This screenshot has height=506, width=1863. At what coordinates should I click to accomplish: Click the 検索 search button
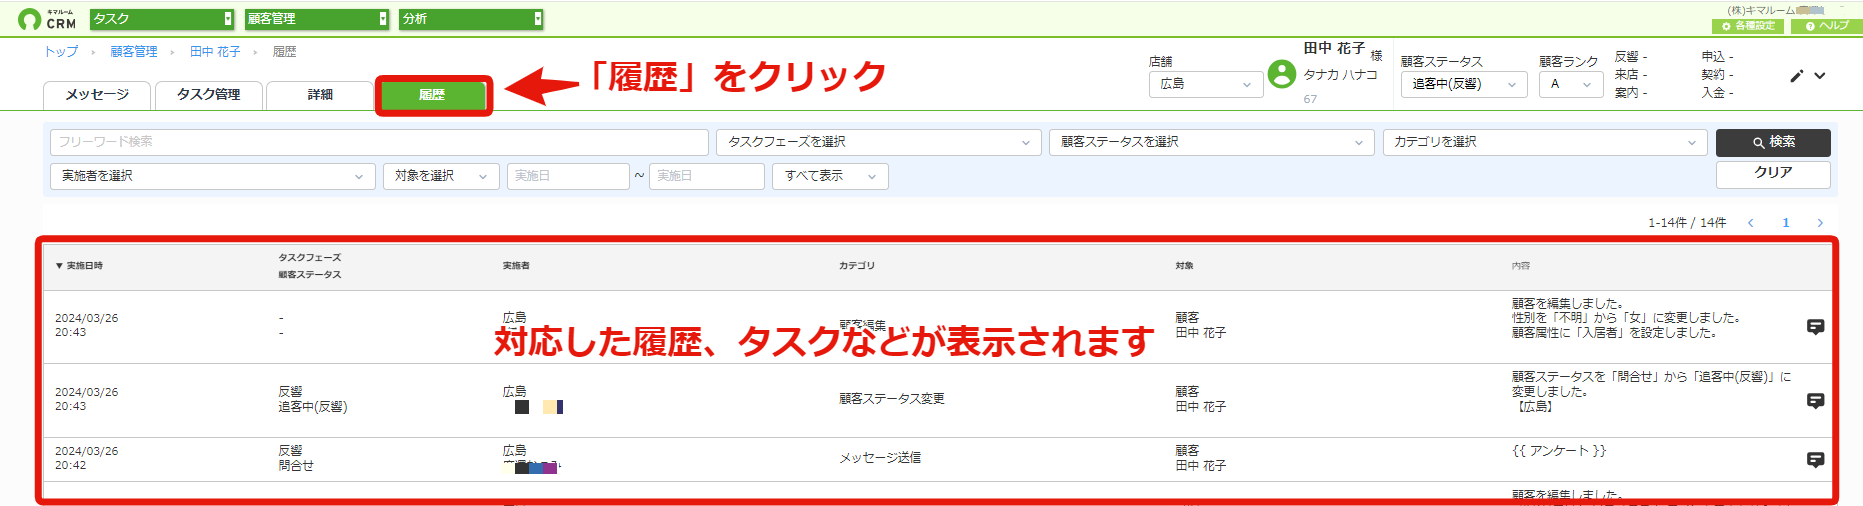[1773, 142]
